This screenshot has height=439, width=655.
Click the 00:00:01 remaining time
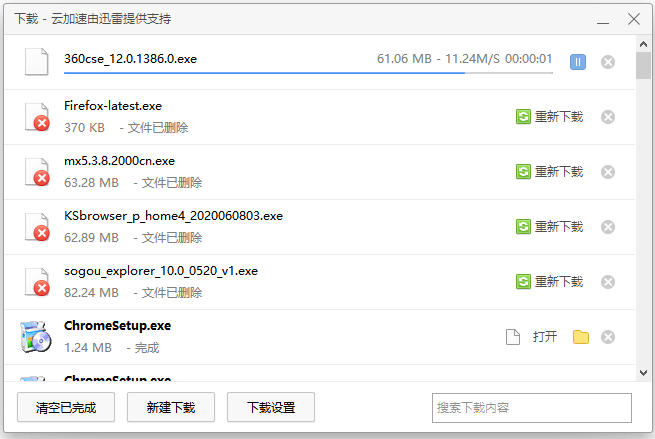(x=528, y=58)
